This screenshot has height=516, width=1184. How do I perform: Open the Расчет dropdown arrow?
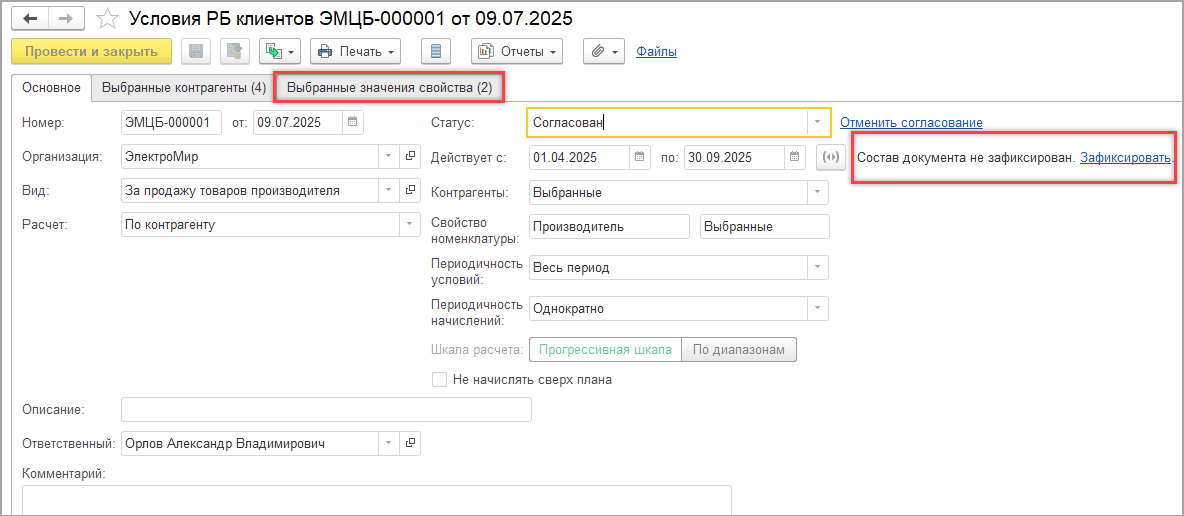[409, 225]
